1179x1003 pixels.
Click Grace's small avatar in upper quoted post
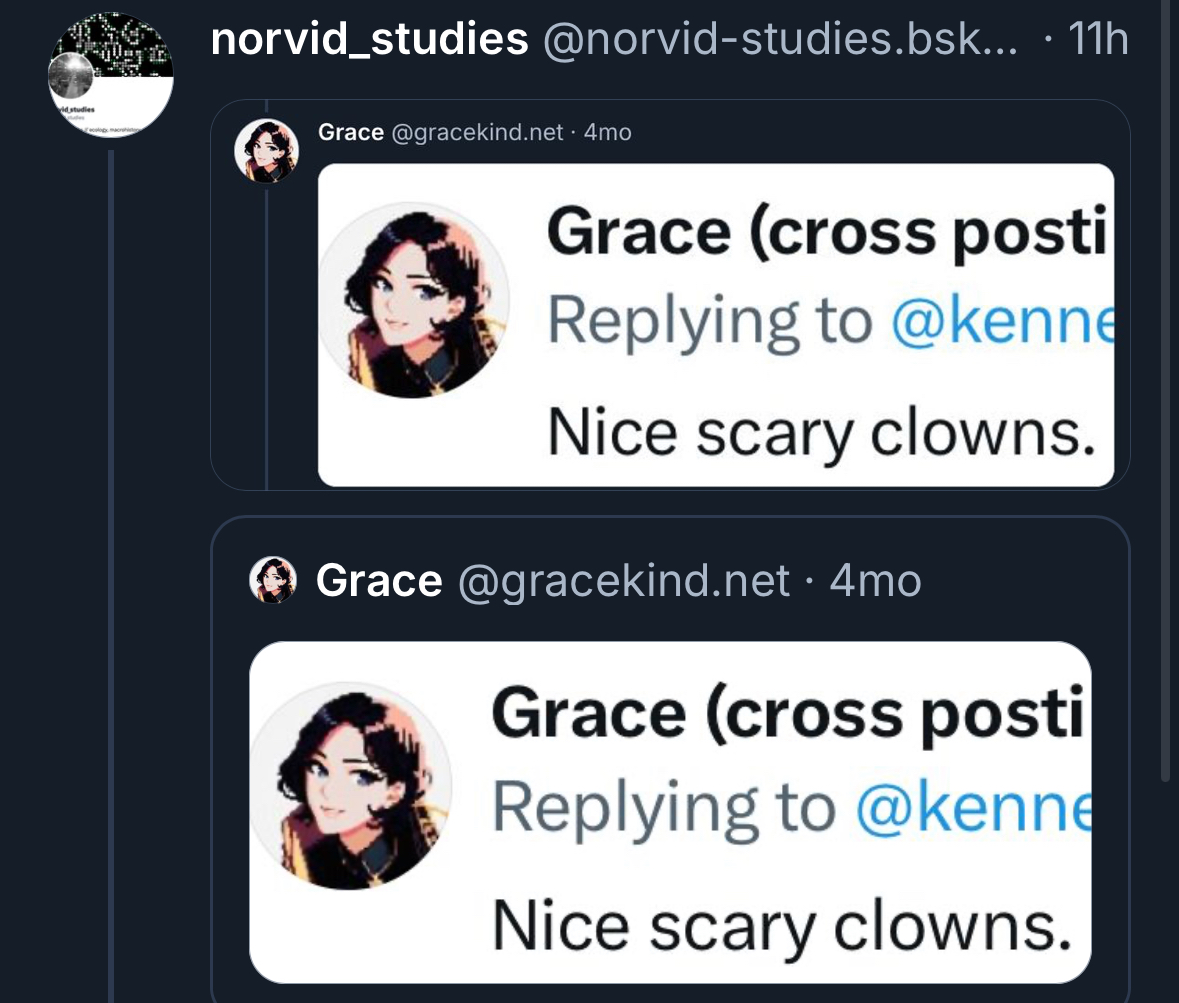pos(266,150)
